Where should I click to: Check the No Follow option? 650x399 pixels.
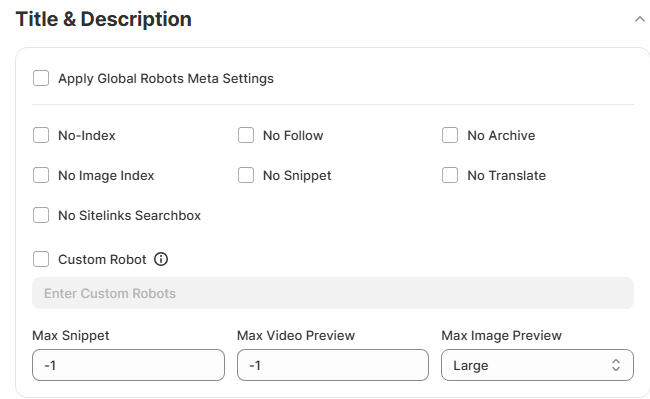(246, 135)
